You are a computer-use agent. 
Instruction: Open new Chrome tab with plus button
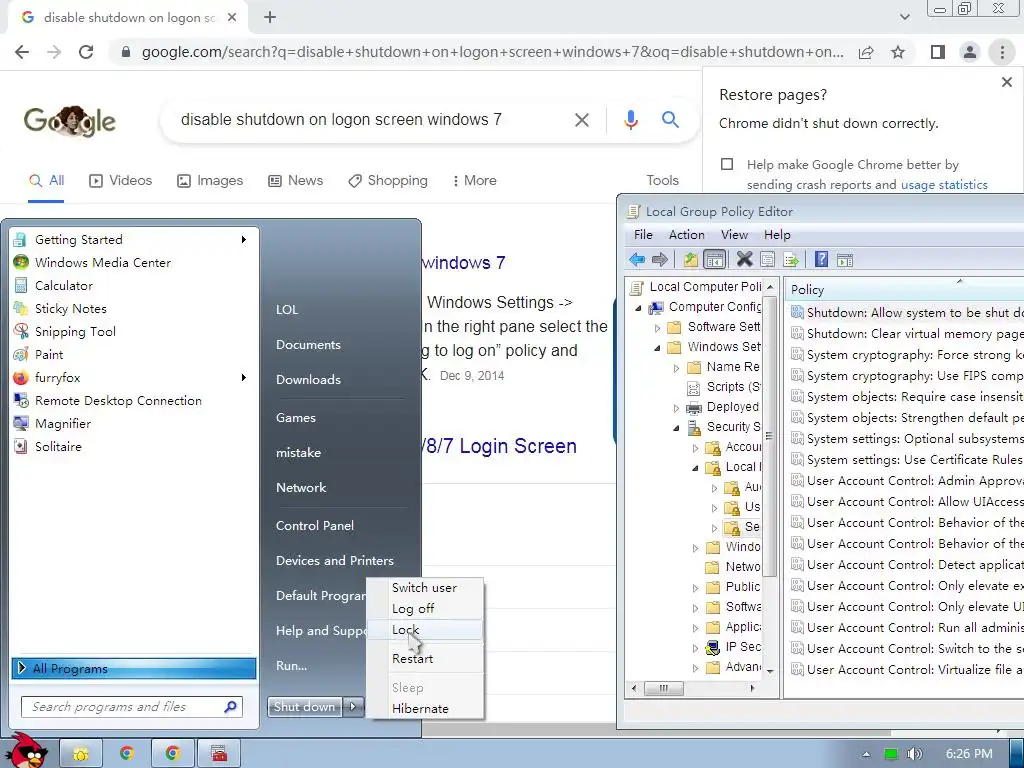[x=270, y=18]
